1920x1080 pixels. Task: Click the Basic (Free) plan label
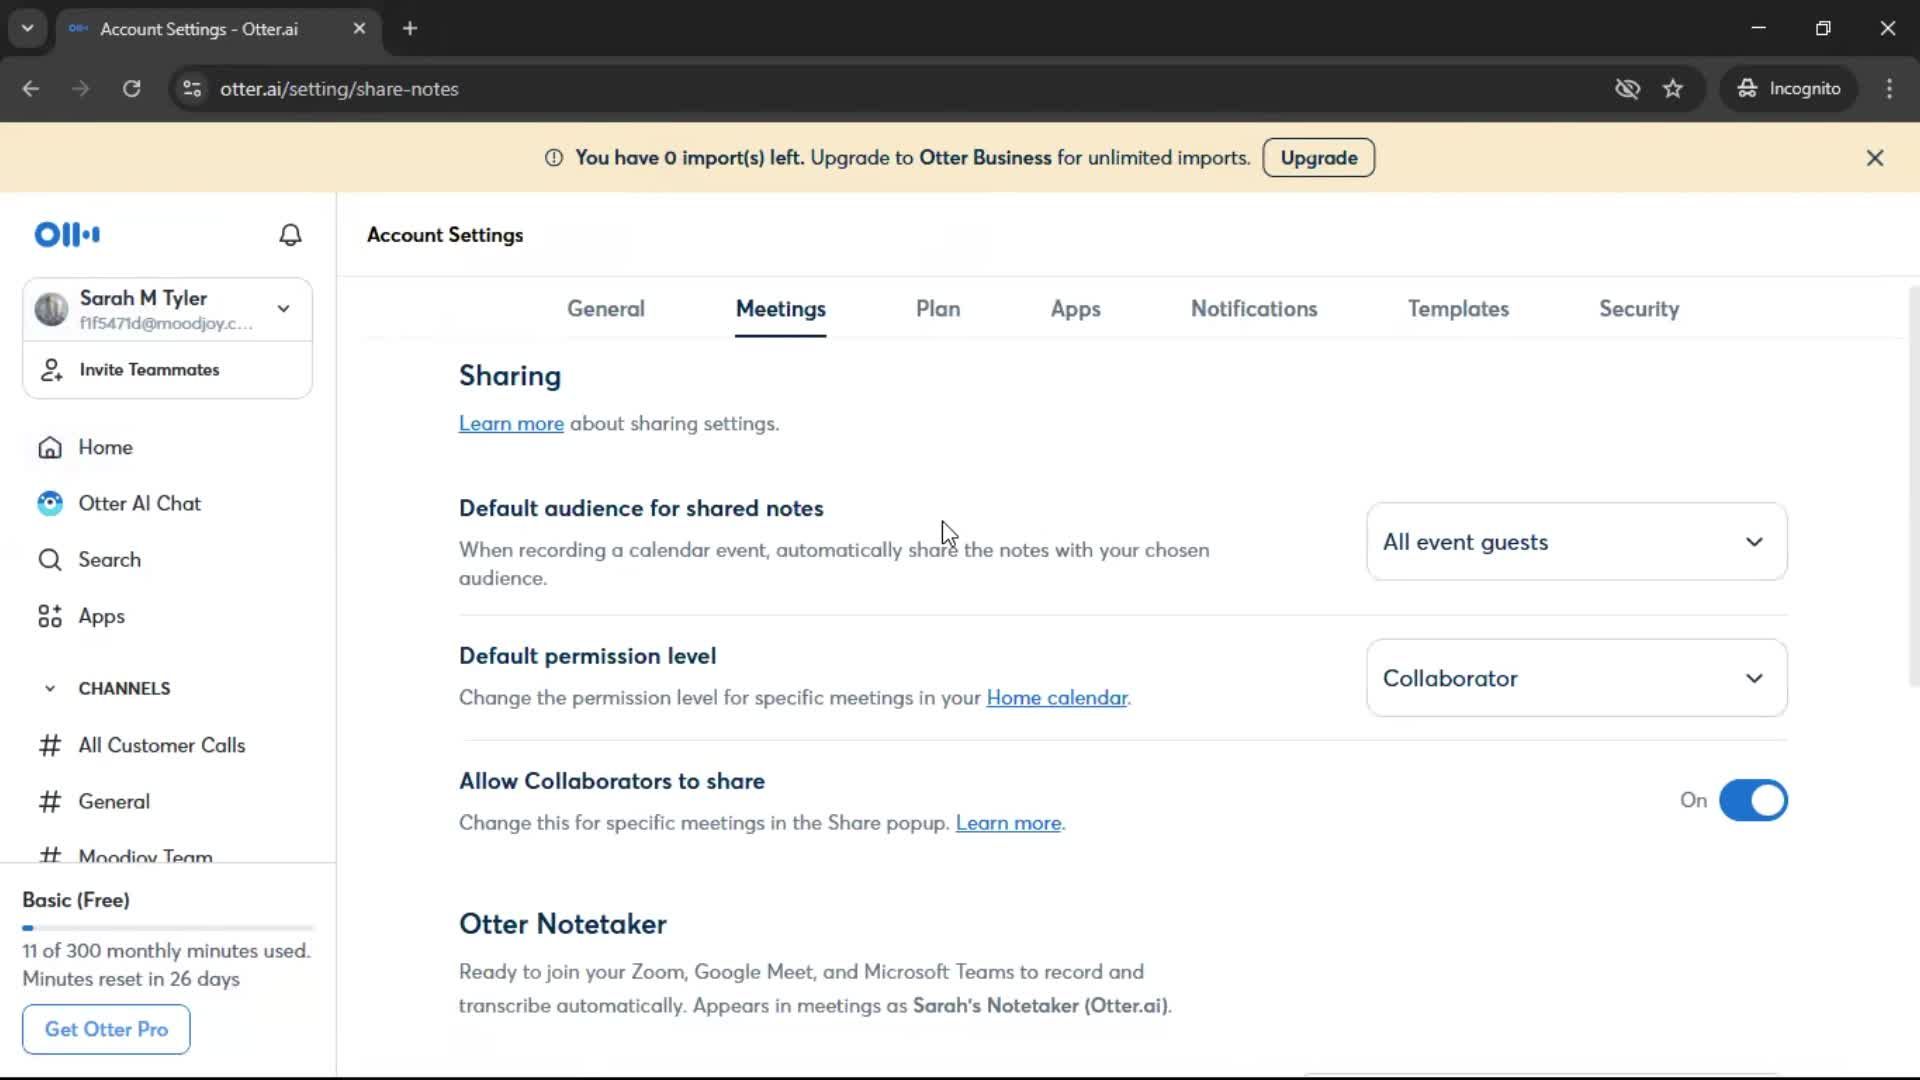point(76,900)
